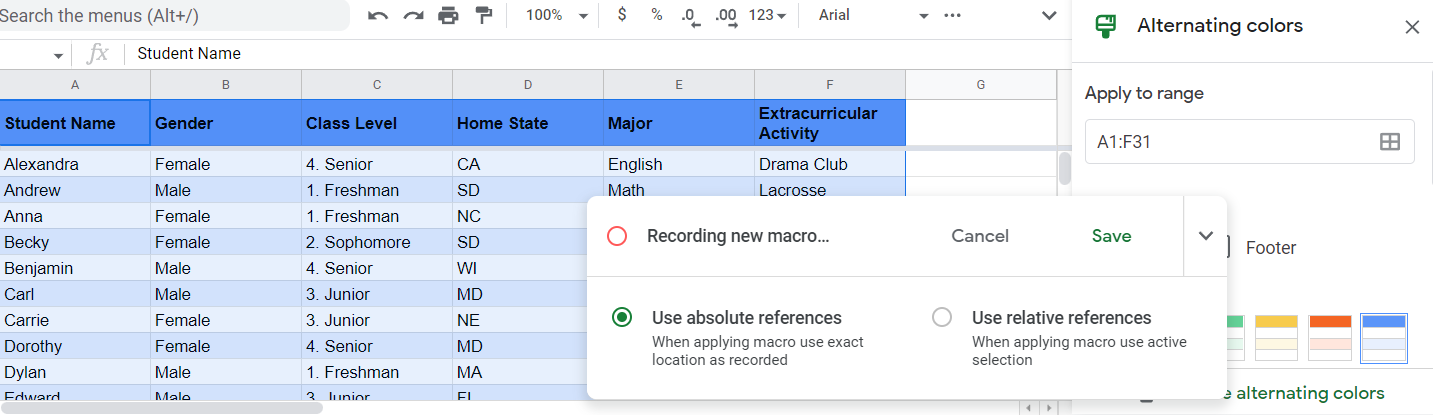Open the Arial font dropdown
The width and height of the screenshot is (1433, 415).
tap(873, 15)
